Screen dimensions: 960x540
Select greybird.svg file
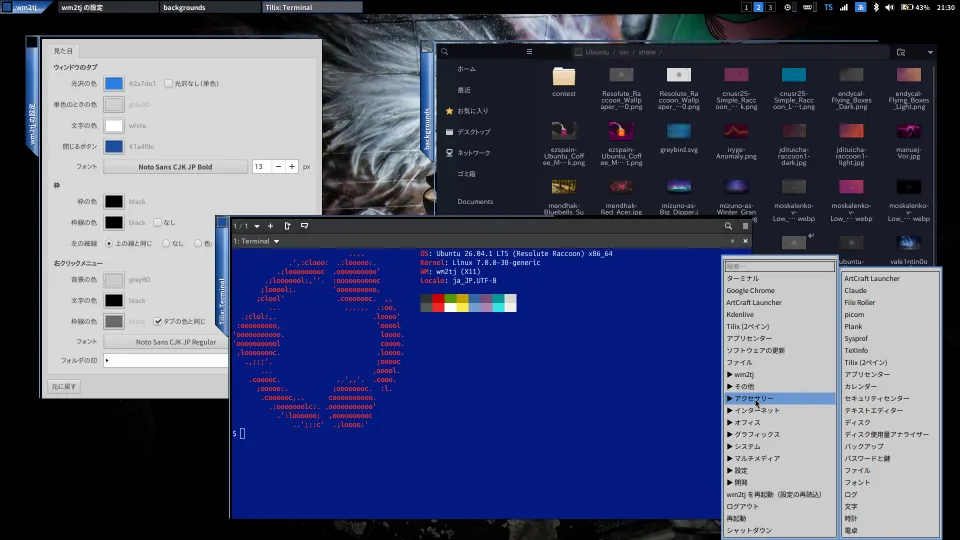pyautogui.click(x=678, y=138)
